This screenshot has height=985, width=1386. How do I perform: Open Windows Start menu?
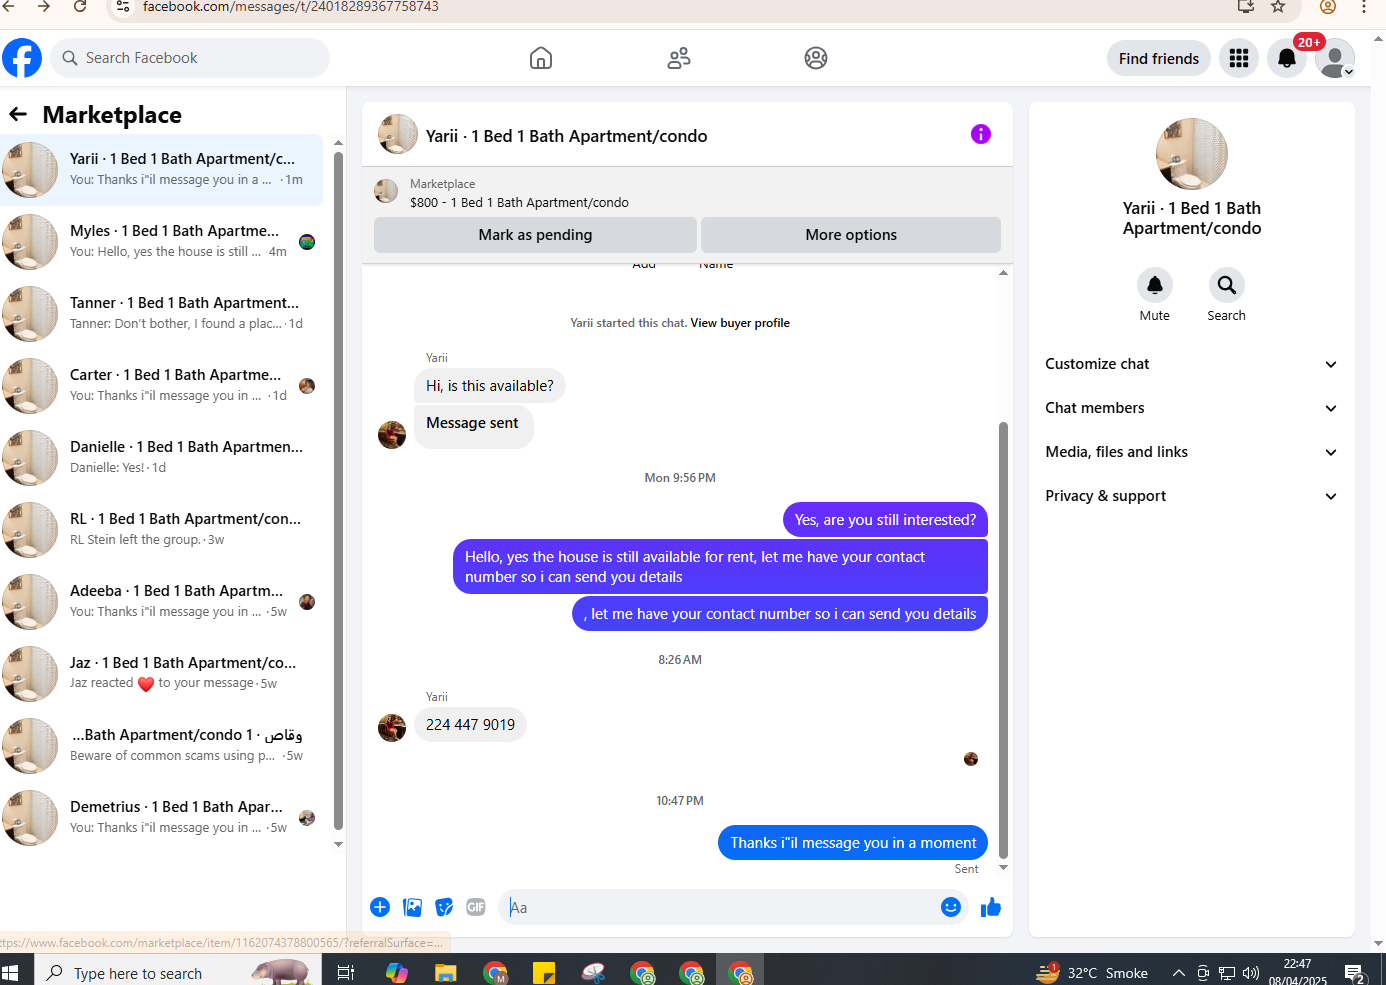[11, 972]
